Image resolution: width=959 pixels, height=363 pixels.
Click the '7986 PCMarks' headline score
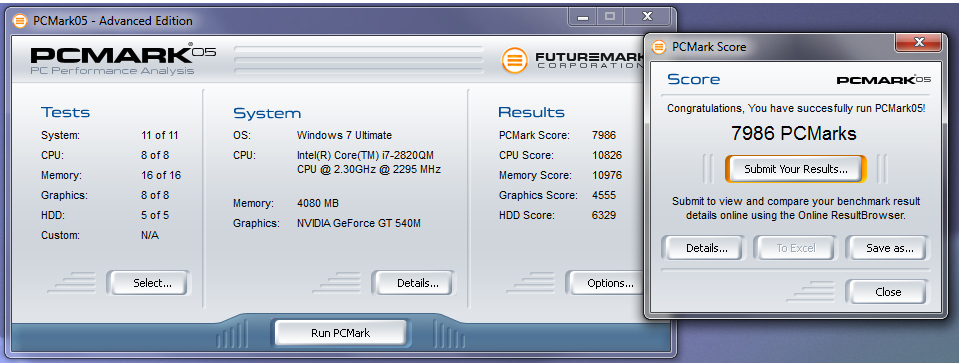coord(794,133)
